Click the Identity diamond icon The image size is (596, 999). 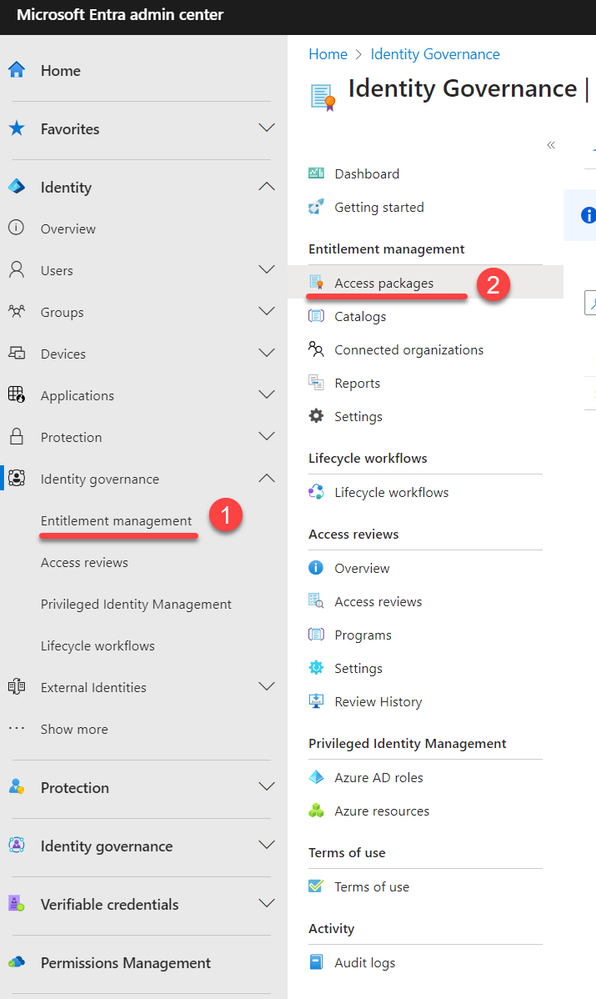17,187
